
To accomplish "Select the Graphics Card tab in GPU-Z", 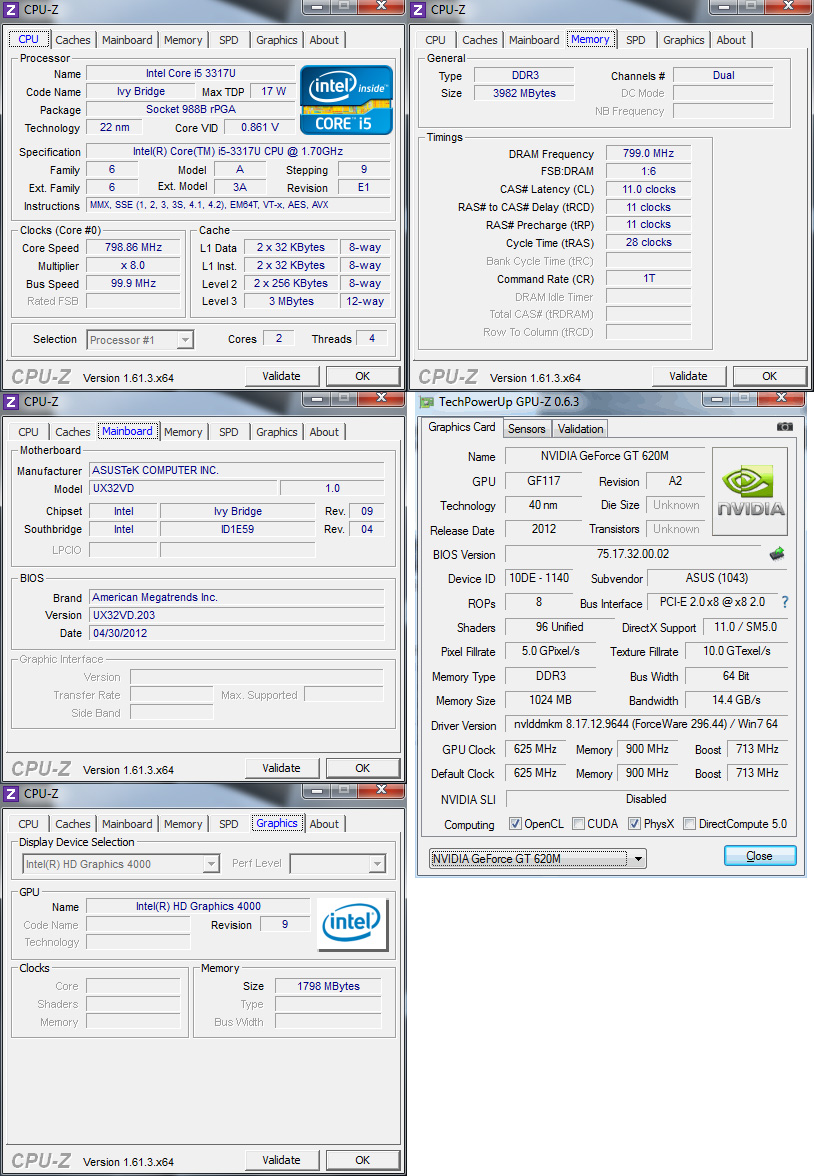I will point(461,427).
